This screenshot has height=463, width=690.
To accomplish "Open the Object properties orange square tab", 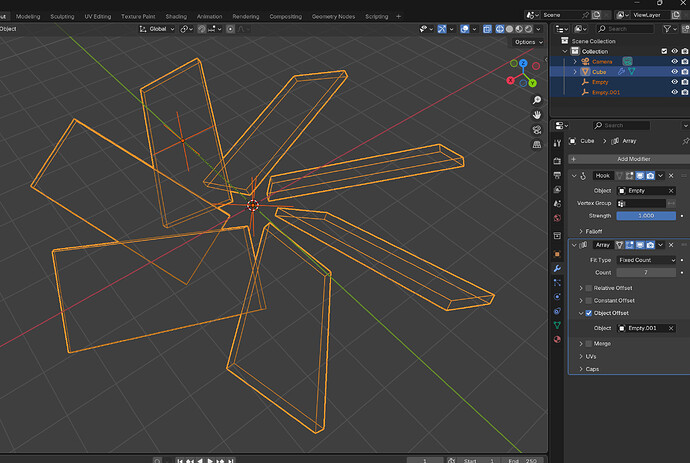I will point(557,254).
